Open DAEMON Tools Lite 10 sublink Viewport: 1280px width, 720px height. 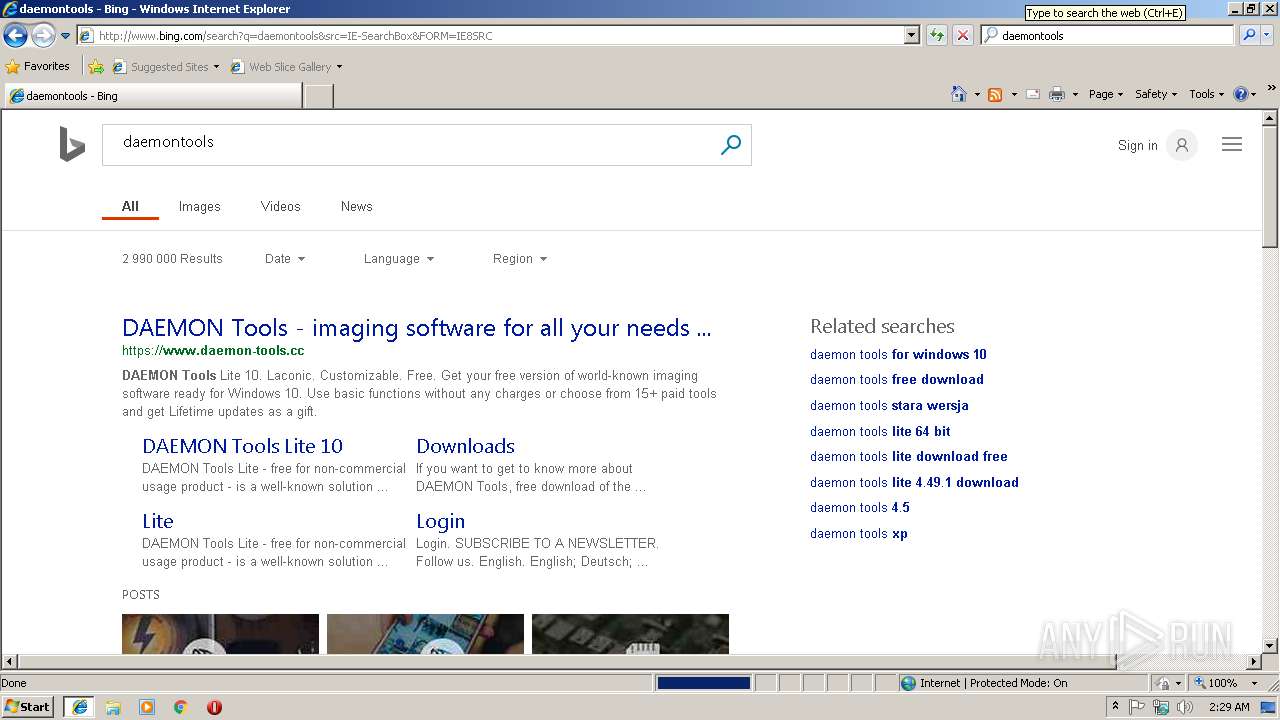pos(242,446)
